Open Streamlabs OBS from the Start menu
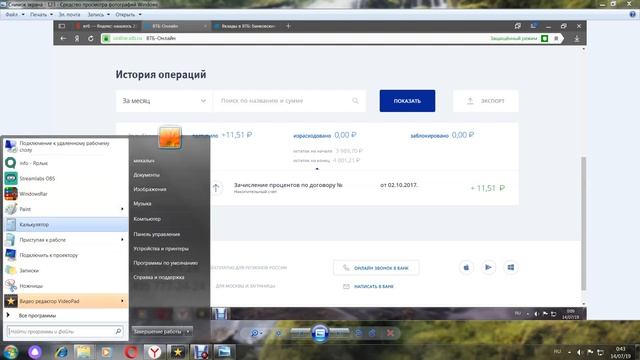 click(66, 178)
